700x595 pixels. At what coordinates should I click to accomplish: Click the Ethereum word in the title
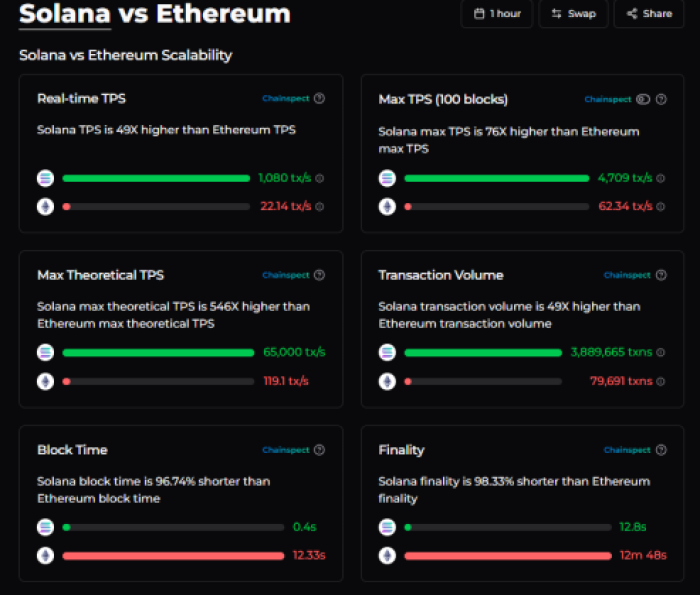(x=223, y=13)
